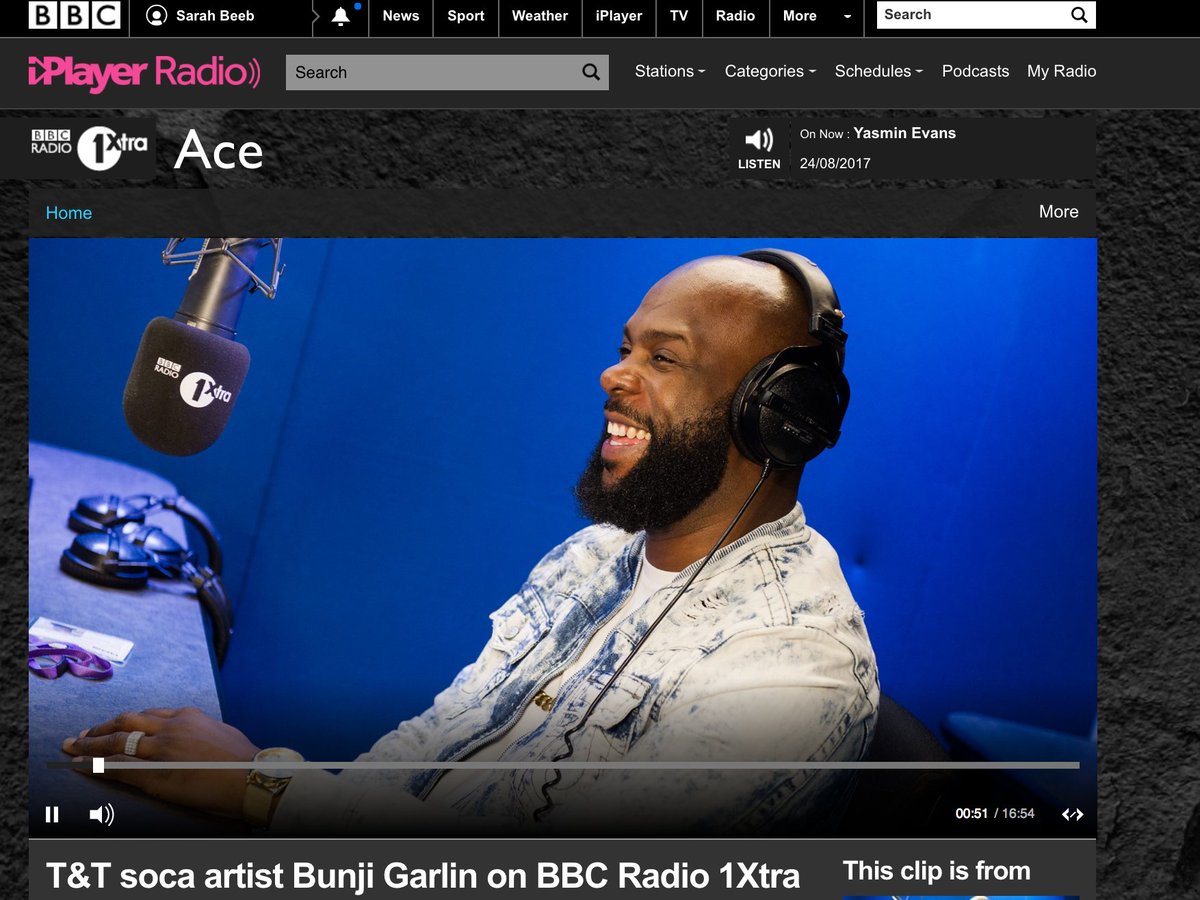
Task: Click the Listen live speaker button
Action: coord(759,149)
